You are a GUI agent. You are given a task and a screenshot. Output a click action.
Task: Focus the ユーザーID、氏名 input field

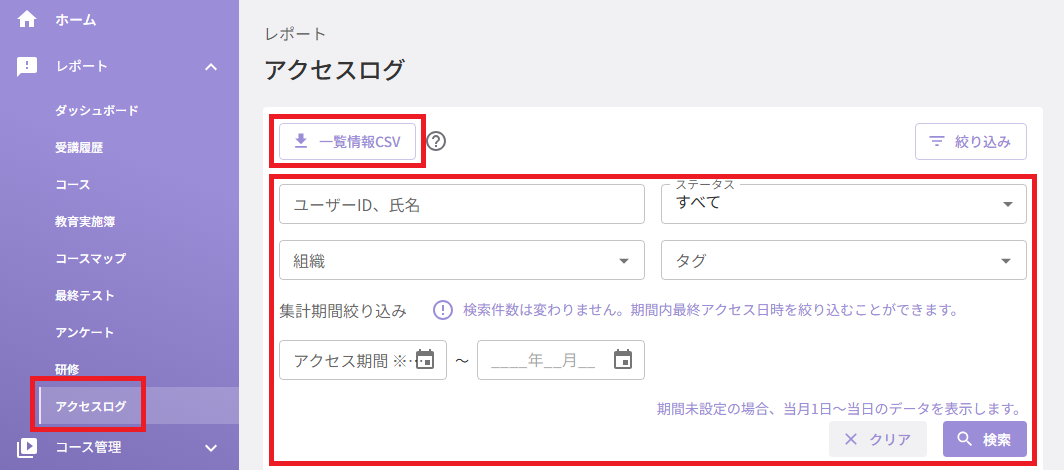point(462,203)
